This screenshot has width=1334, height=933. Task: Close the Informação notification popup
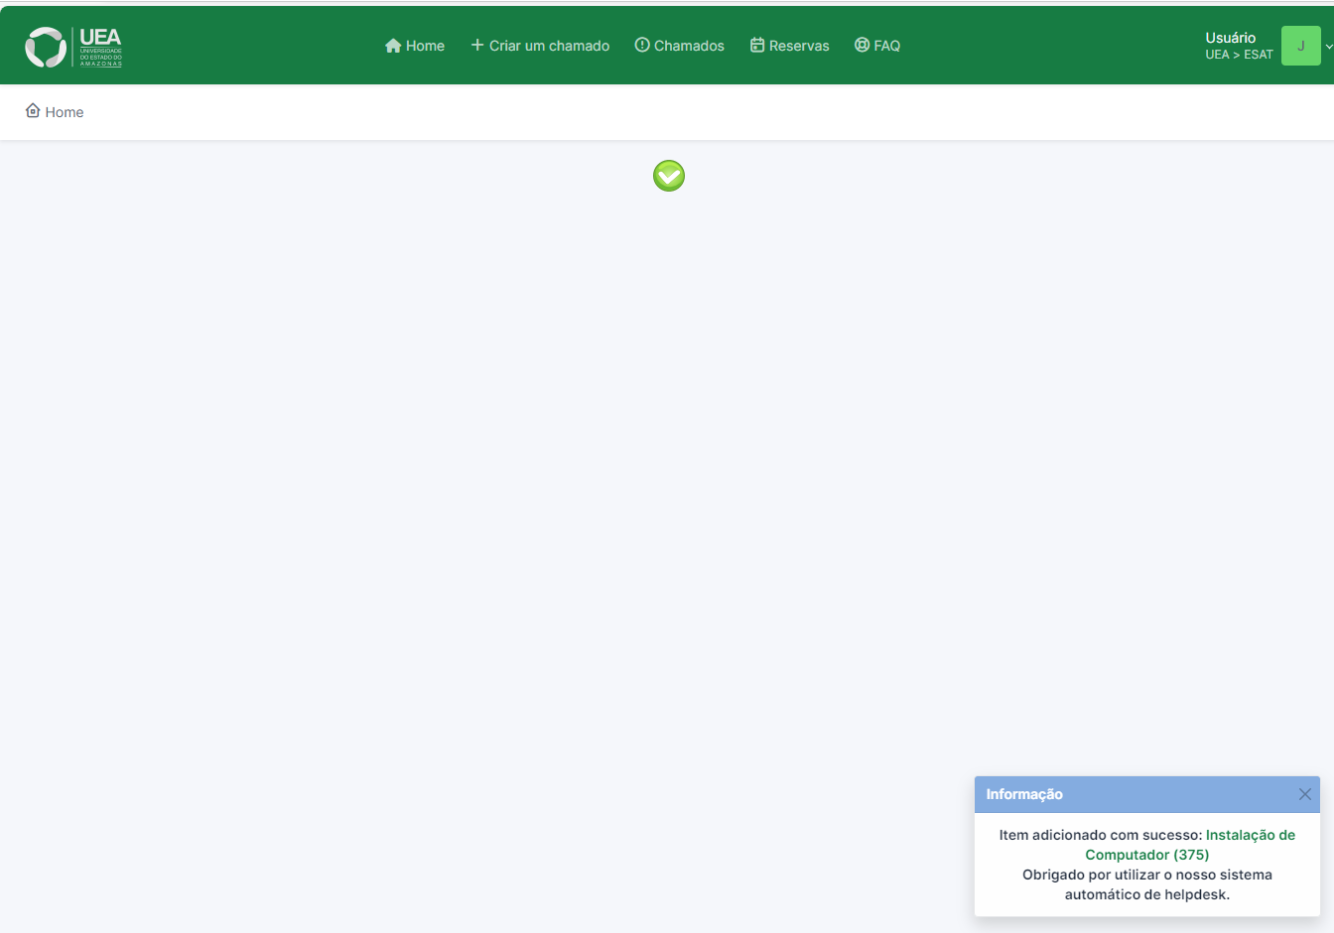(1304, 794)
